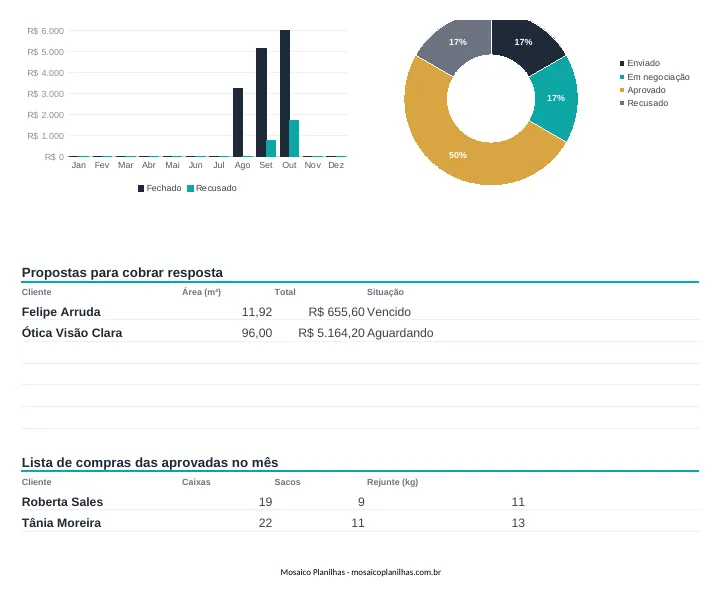Click the Sacos column header
Viewport: 719px width, 597px height.
[x=288, y=482]
